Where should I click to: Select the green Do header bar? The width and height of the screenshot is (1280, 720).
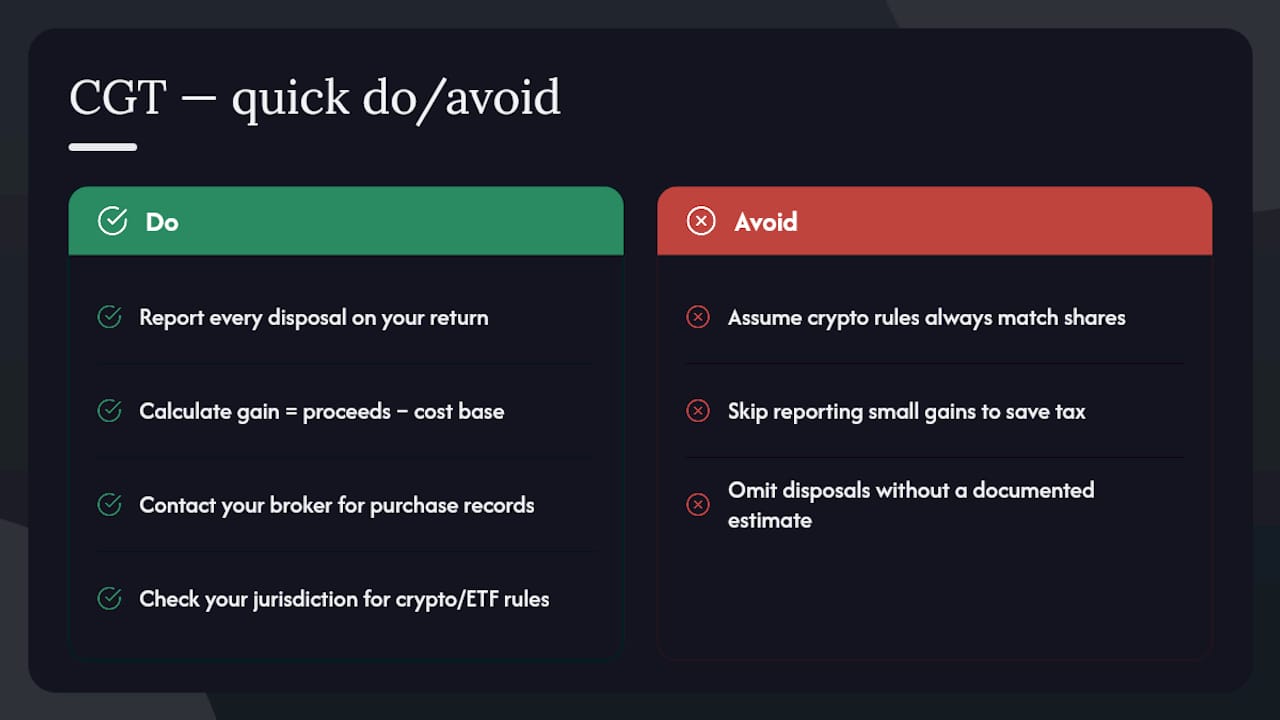coord(346,221)
